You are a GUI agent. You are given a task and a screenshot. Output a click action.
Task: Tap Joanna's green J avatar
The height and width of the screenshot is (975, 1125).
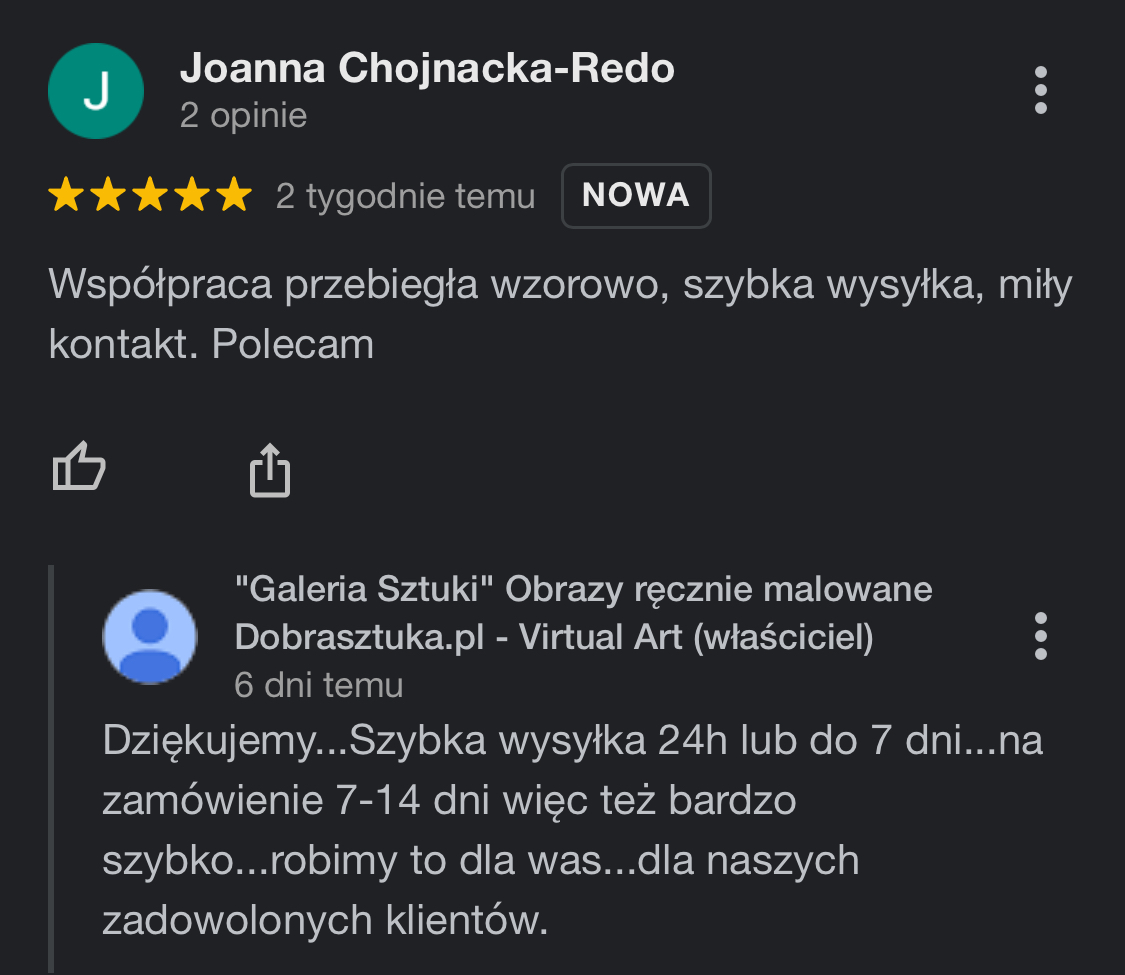96,91
